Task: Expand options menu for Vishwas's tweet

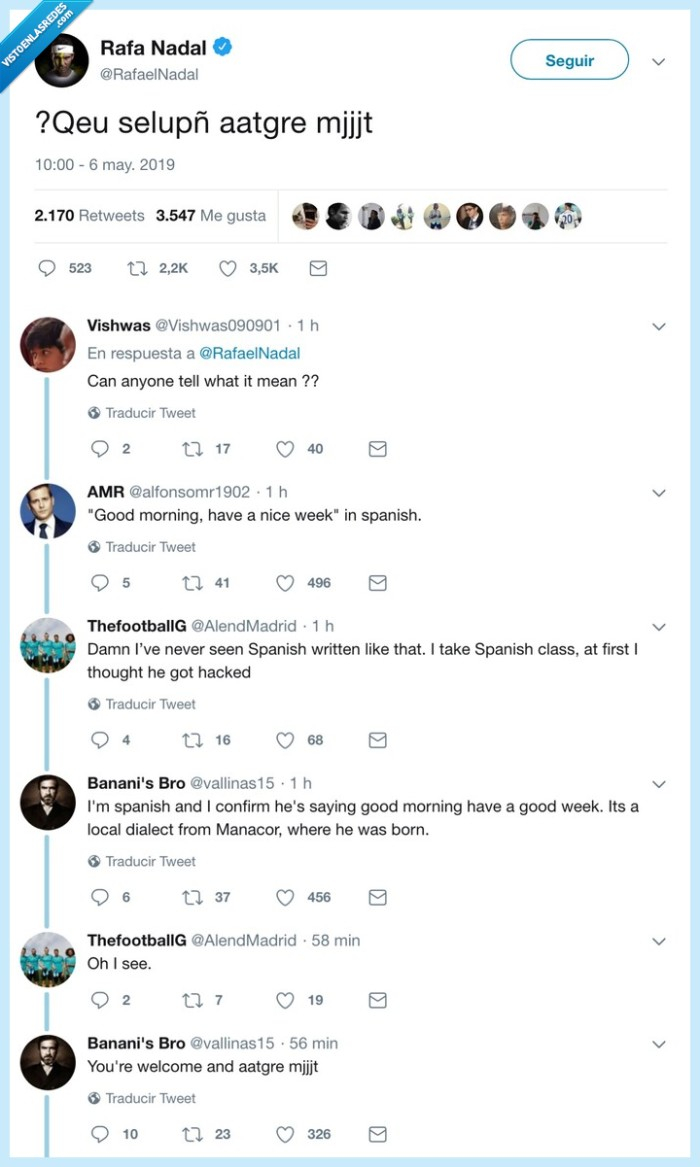Action: 658,326
